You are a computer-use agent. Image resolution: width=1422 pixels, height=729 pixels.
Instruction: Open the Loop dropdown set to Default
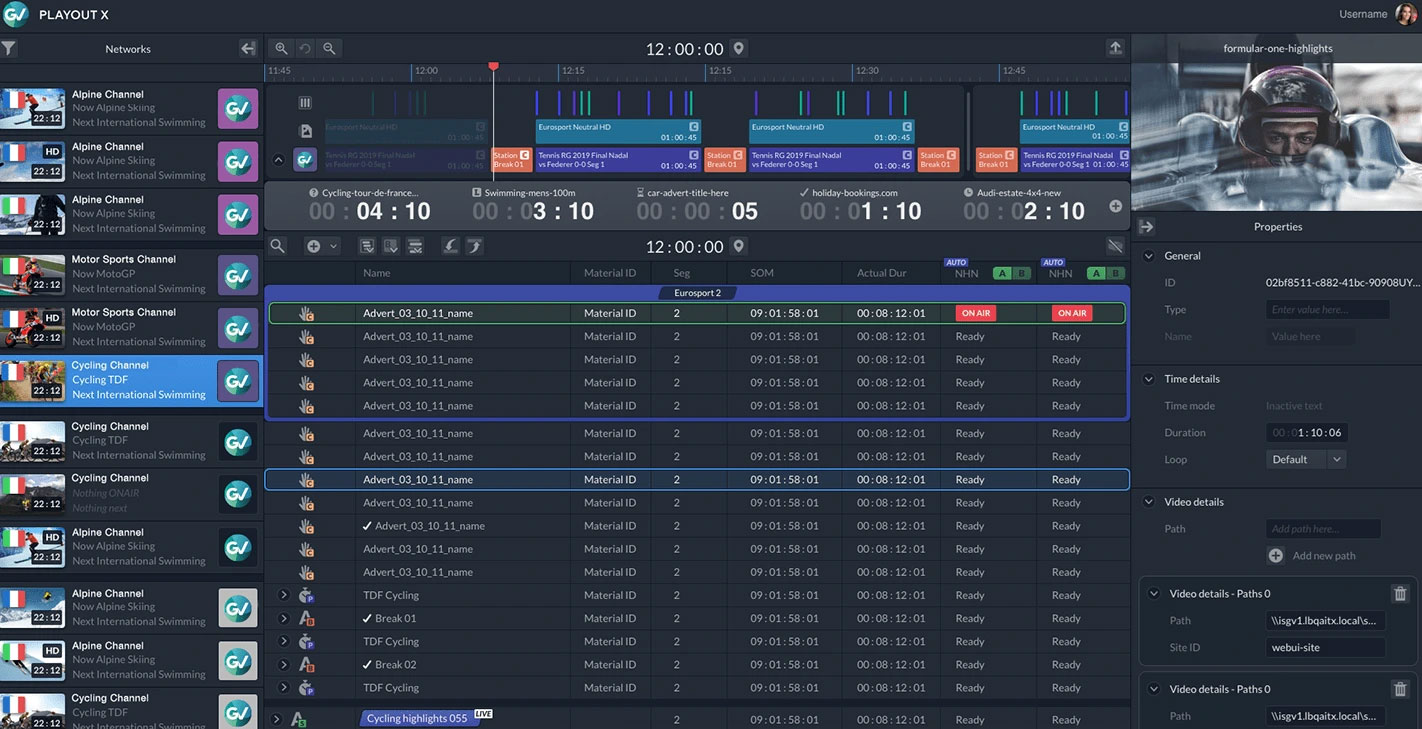pos(1307,459)
